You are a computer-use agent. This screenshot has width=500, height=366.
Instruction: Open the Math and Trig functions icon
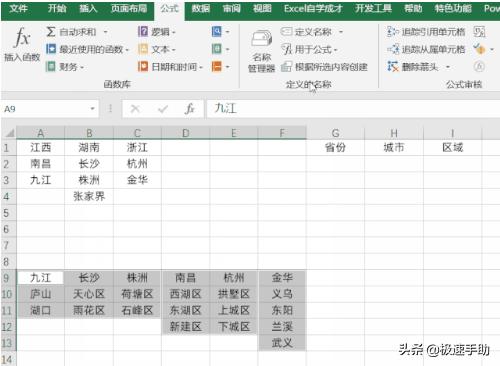coord(217,49)
